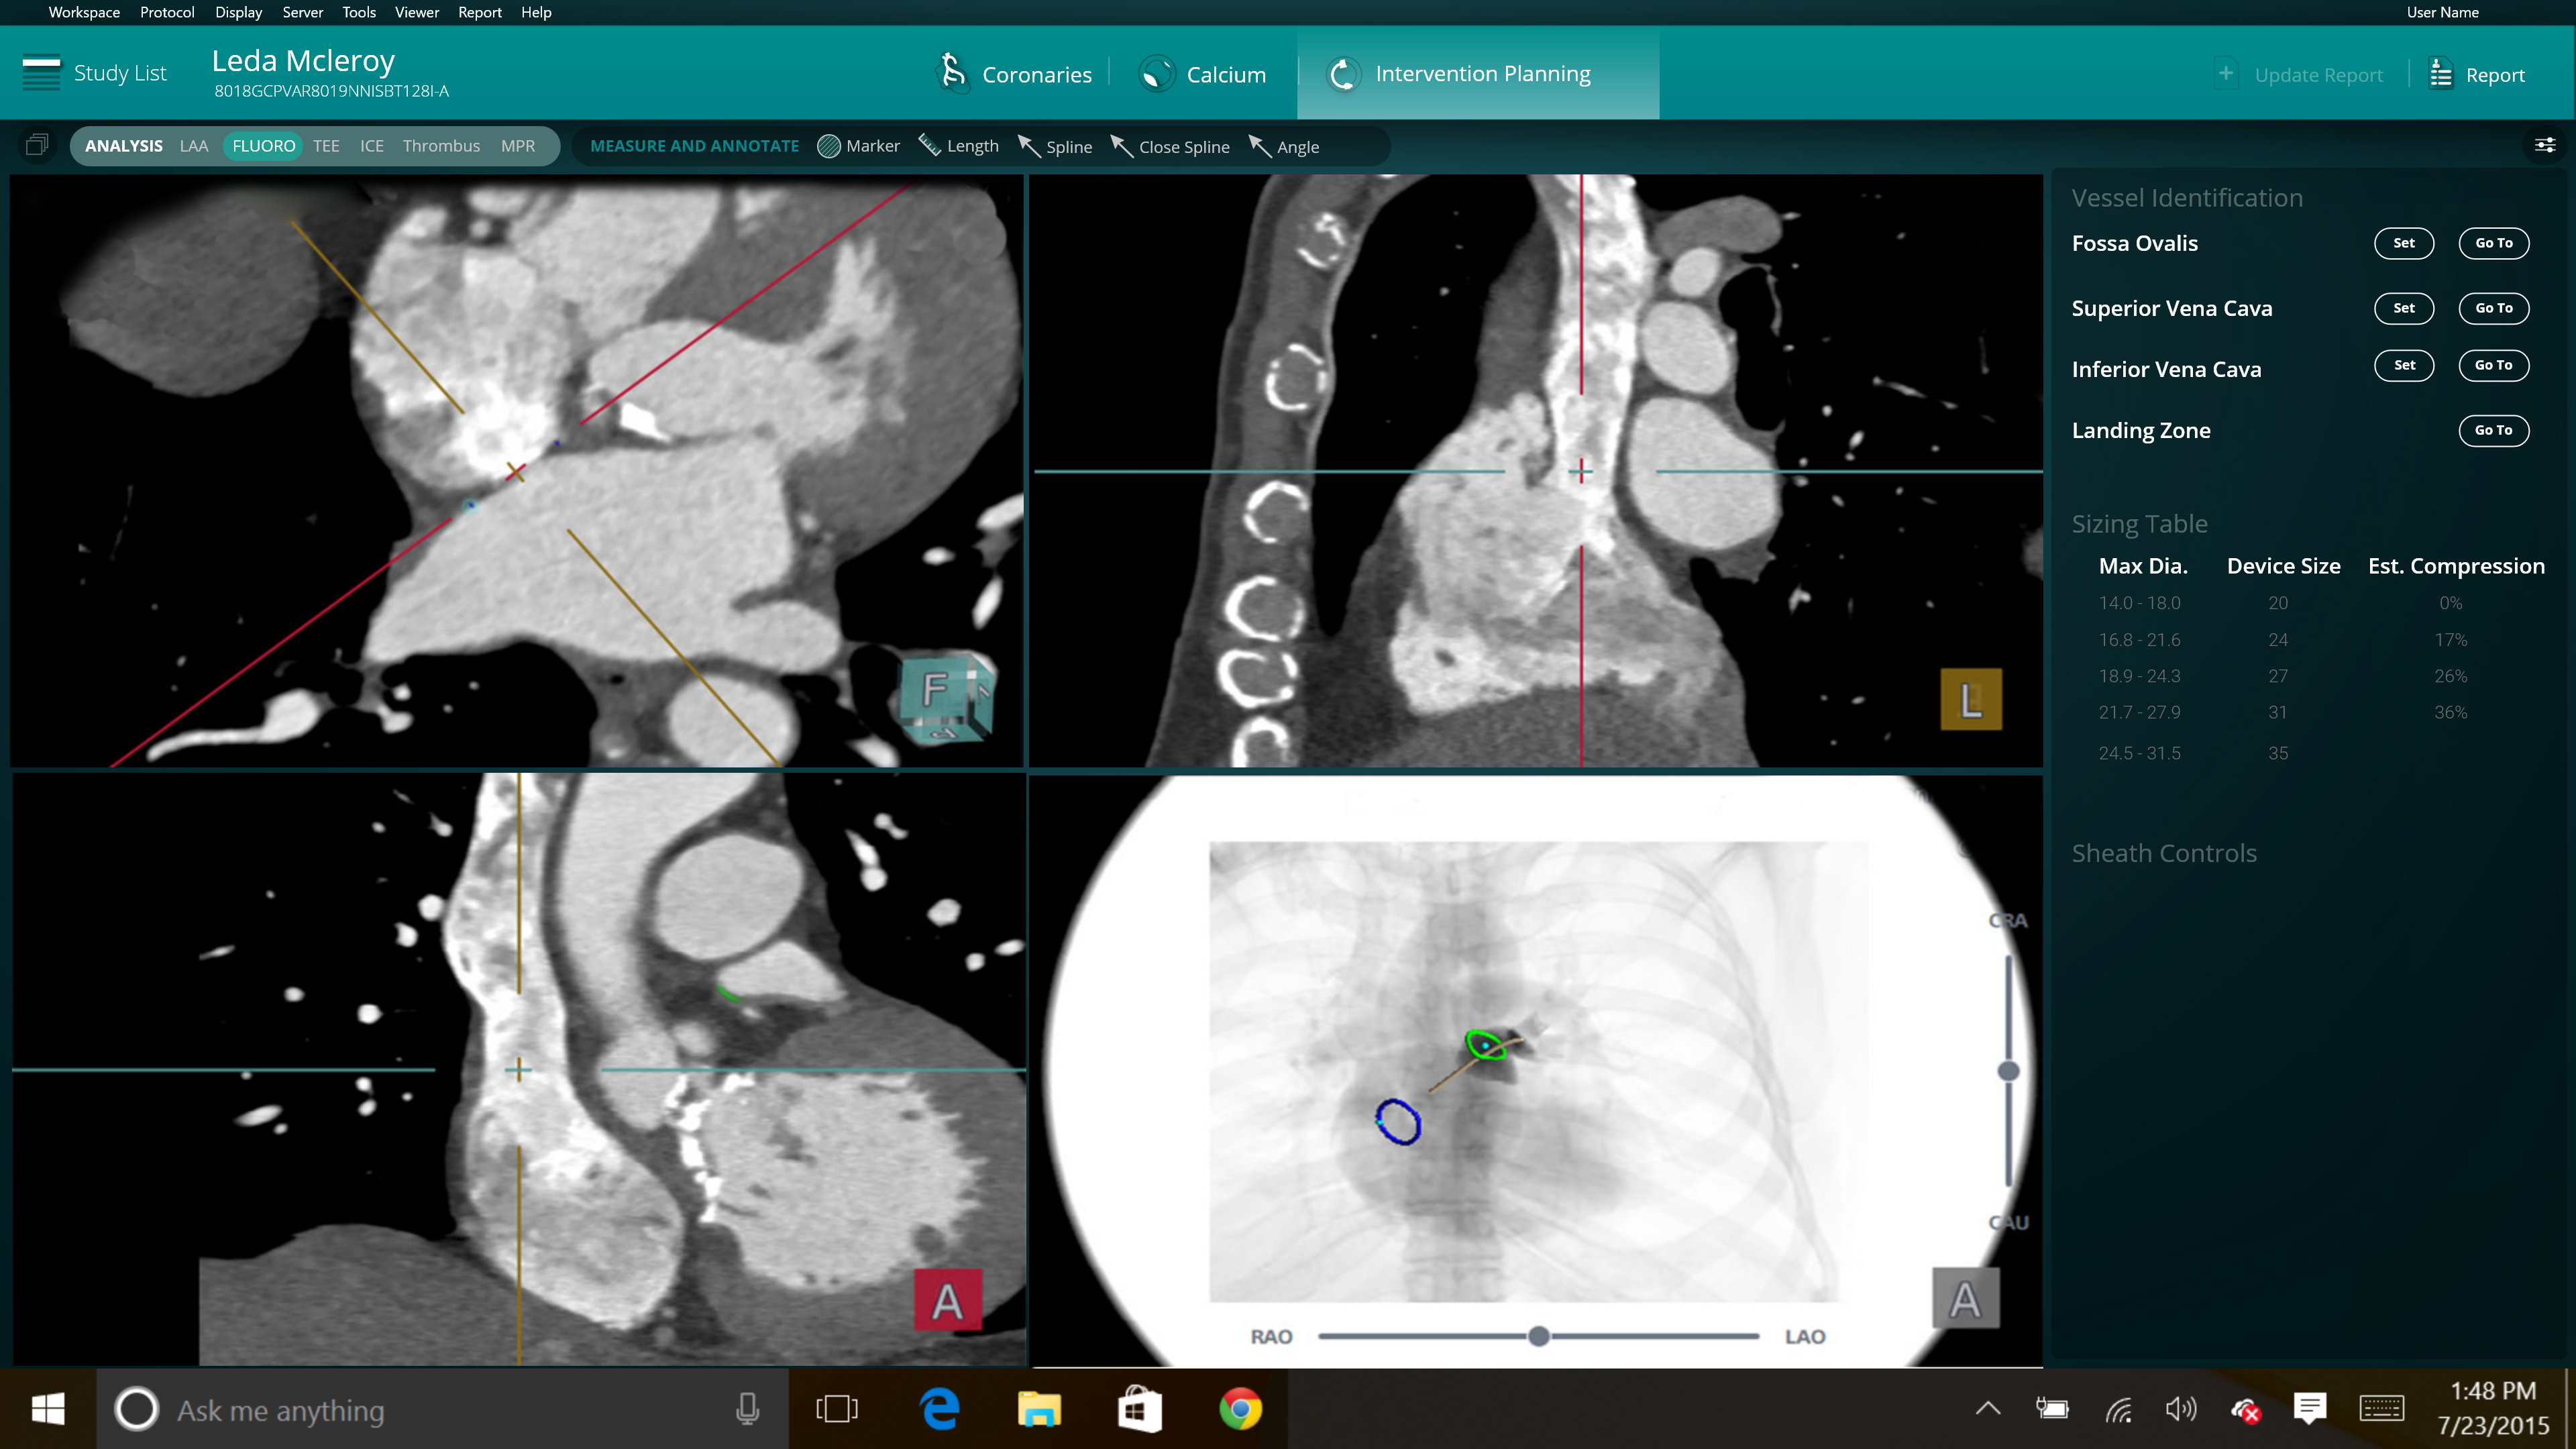Open the Action Center notification icon
This screenshot has height=1449, width=2576.
click(x=2310, y=1409)
